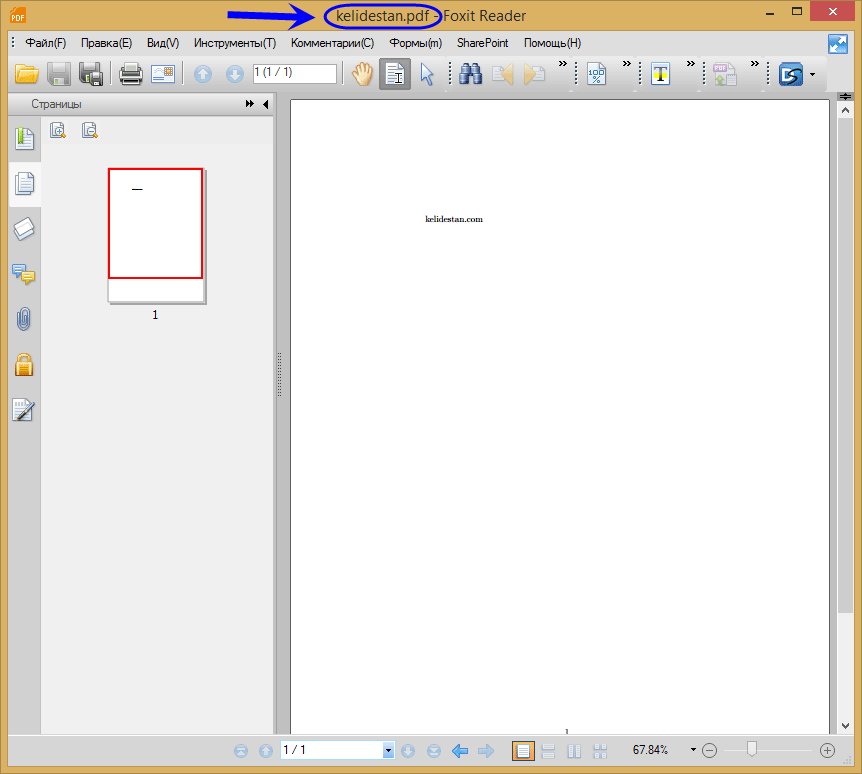This screenshot has width=862, height=774.
Task: Open dropdown arrow next to Foxit S icon
Action: (813, 75)
